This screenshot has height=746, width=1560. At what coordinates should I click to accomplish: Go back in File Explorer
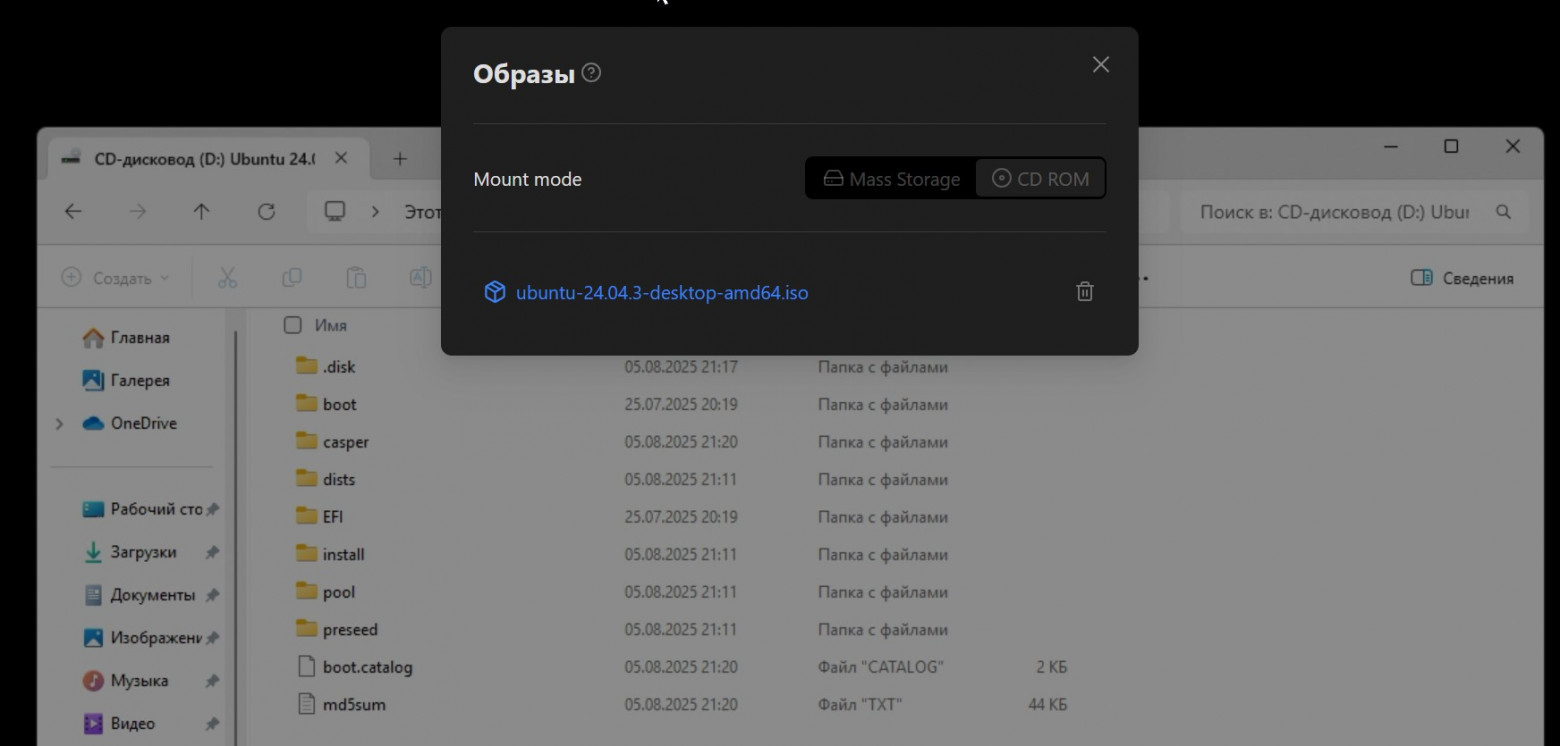click(73, 212)
